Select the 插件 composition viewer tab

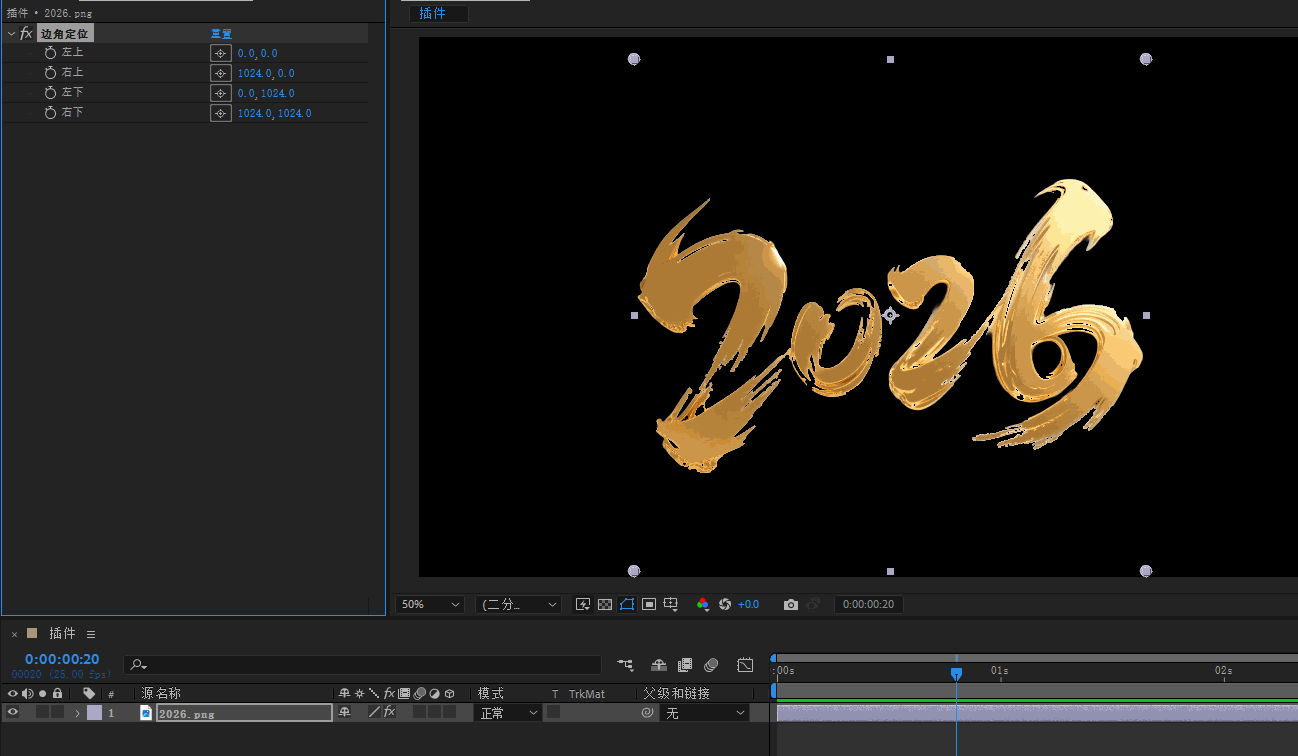click(438, 13)
